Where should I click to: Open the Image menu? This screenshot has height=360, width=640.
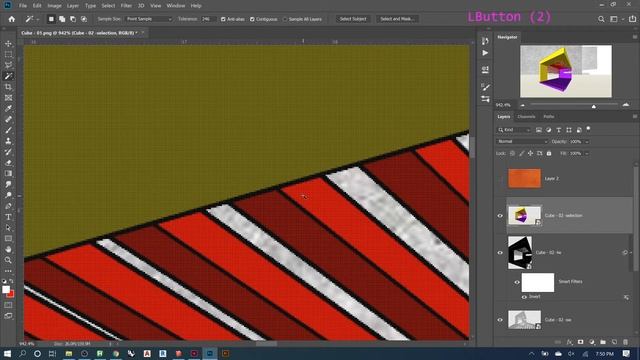pos(54,6)
